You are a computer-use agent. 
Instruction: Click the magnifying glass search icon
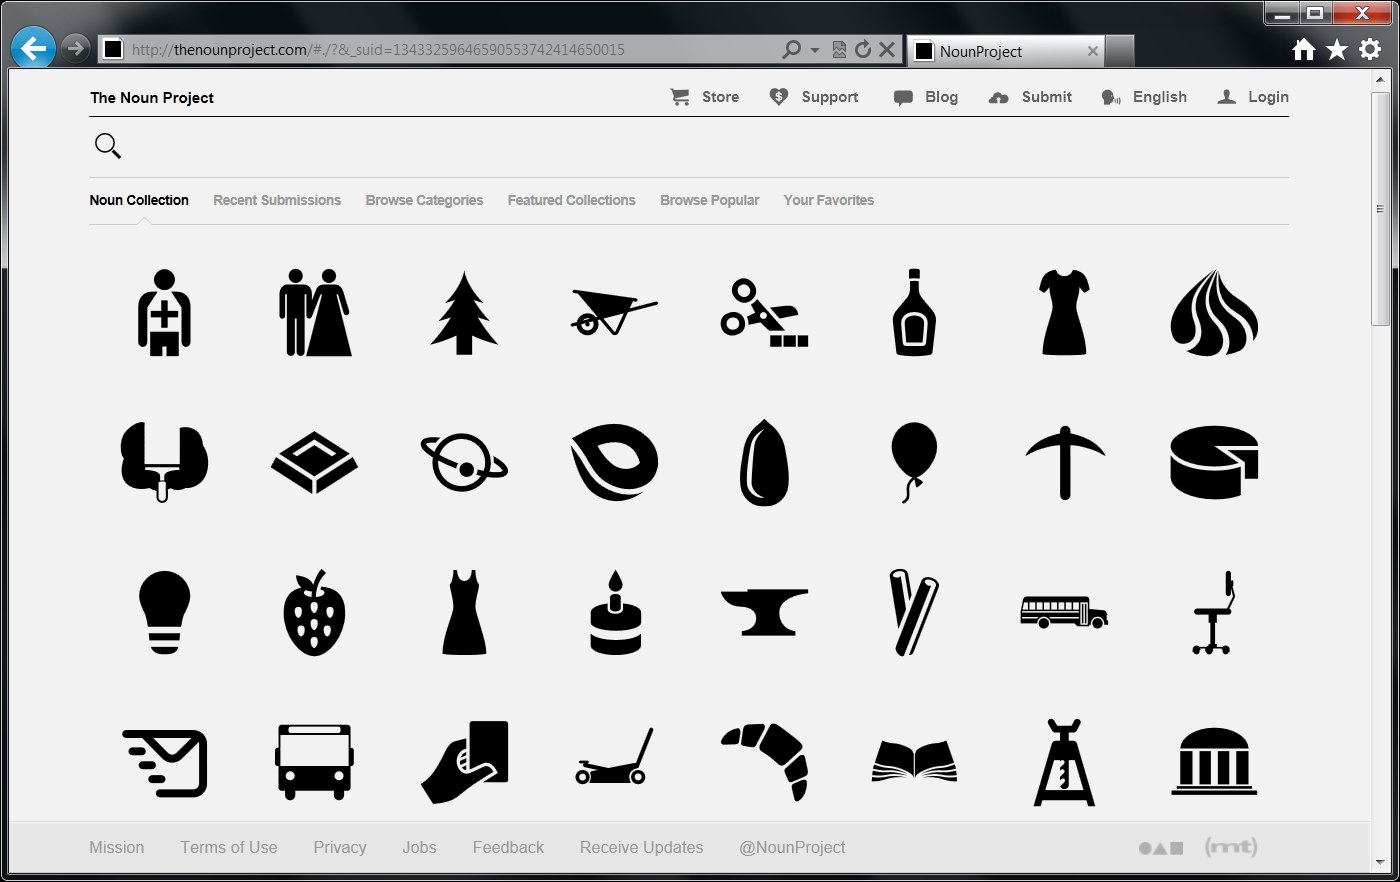[x=107, y=146]
